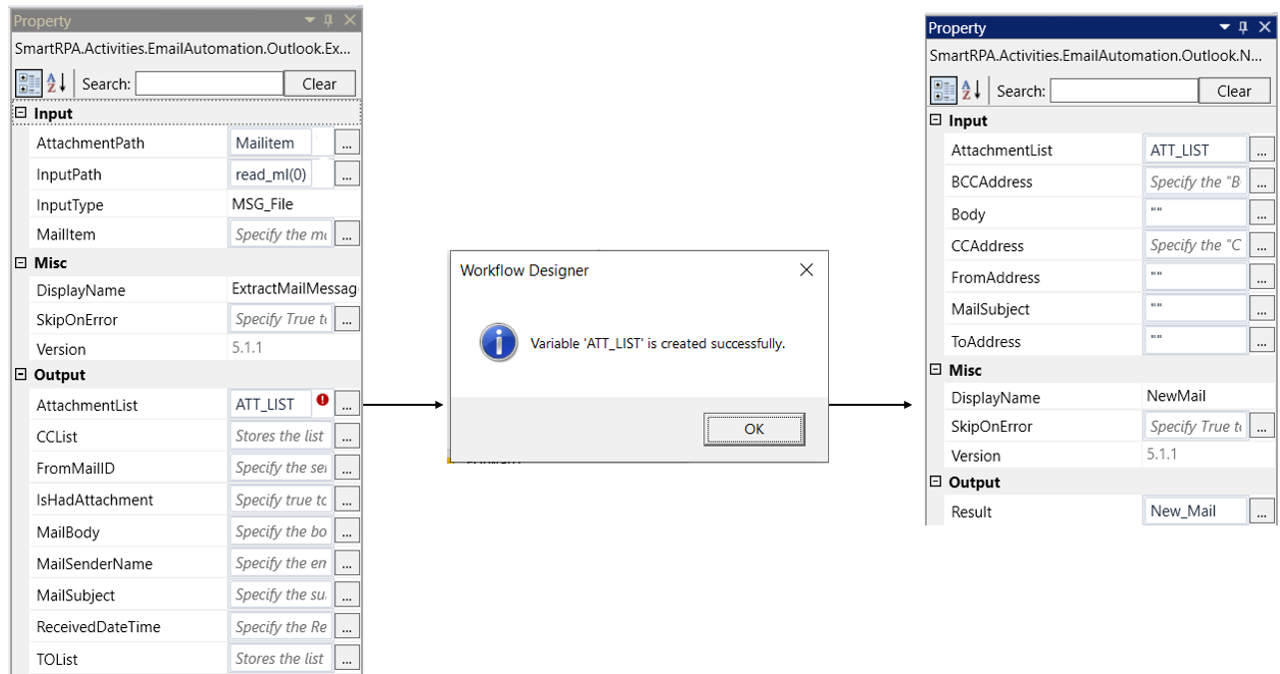Click the Search box in NewMail Property panel
1280x674 pixels.
1123,91
